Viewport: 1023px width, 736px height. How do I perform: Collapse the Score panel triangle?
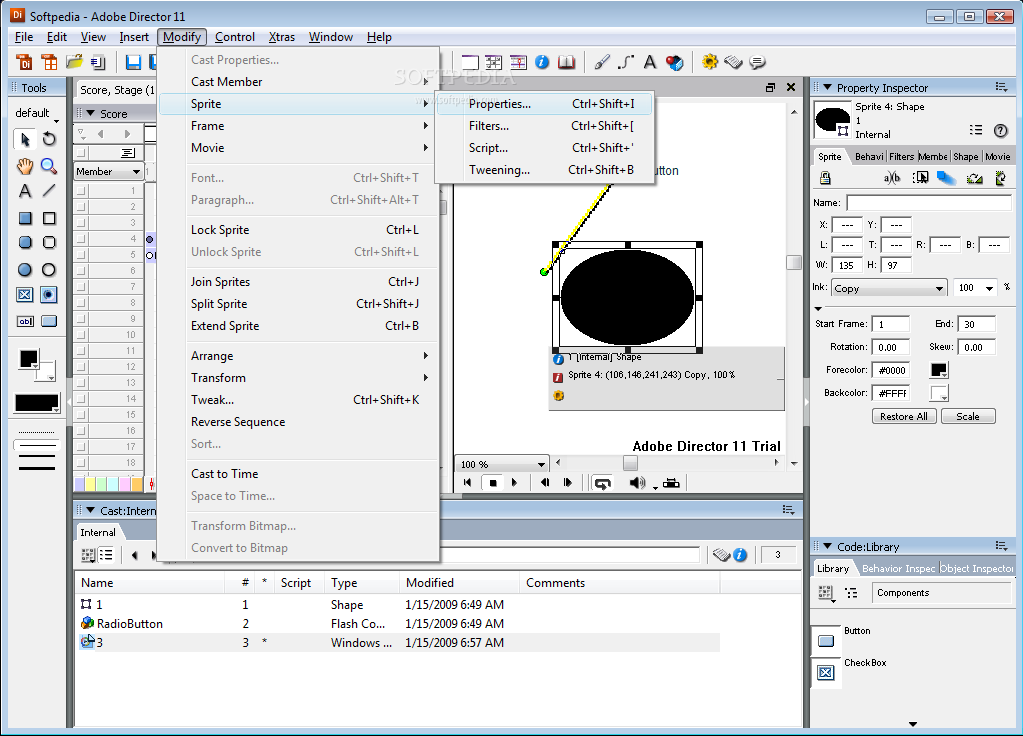[x=91, y=114]
